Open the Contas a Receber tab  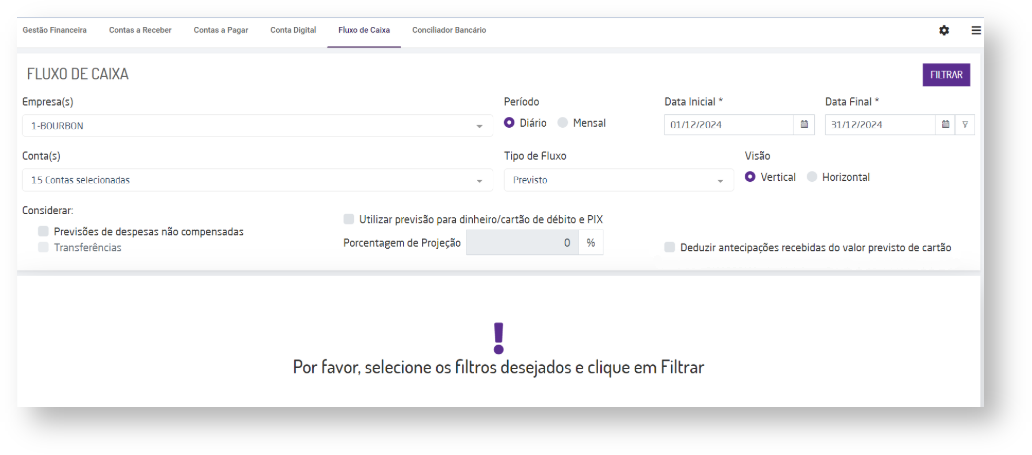coord(140,30)
